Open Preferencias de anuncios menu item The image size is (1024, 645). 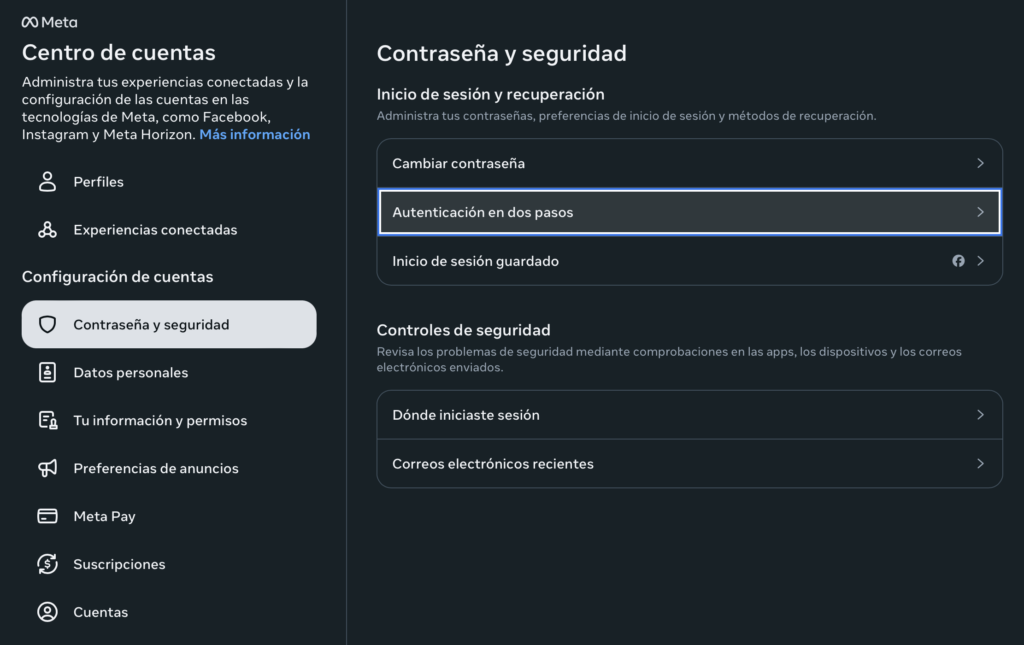[156, 468]
